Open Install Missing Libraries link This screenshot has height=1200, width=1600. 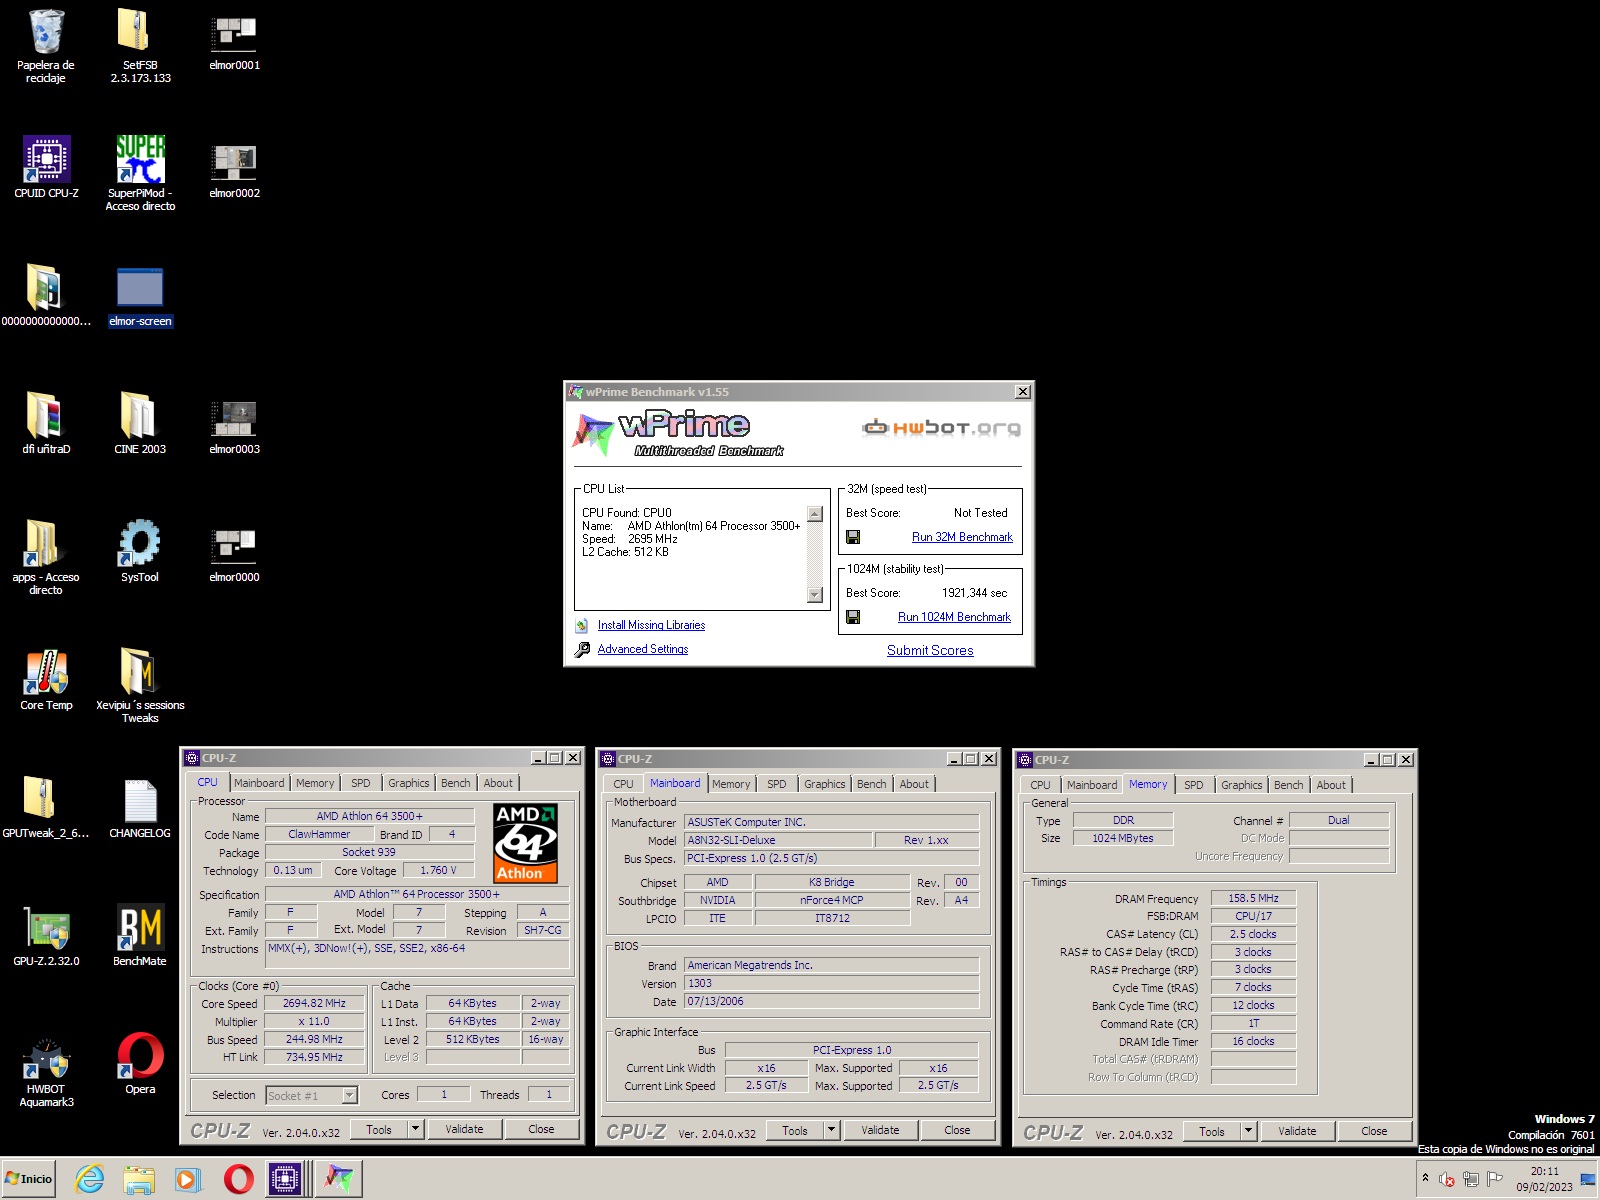pos(651,625)
